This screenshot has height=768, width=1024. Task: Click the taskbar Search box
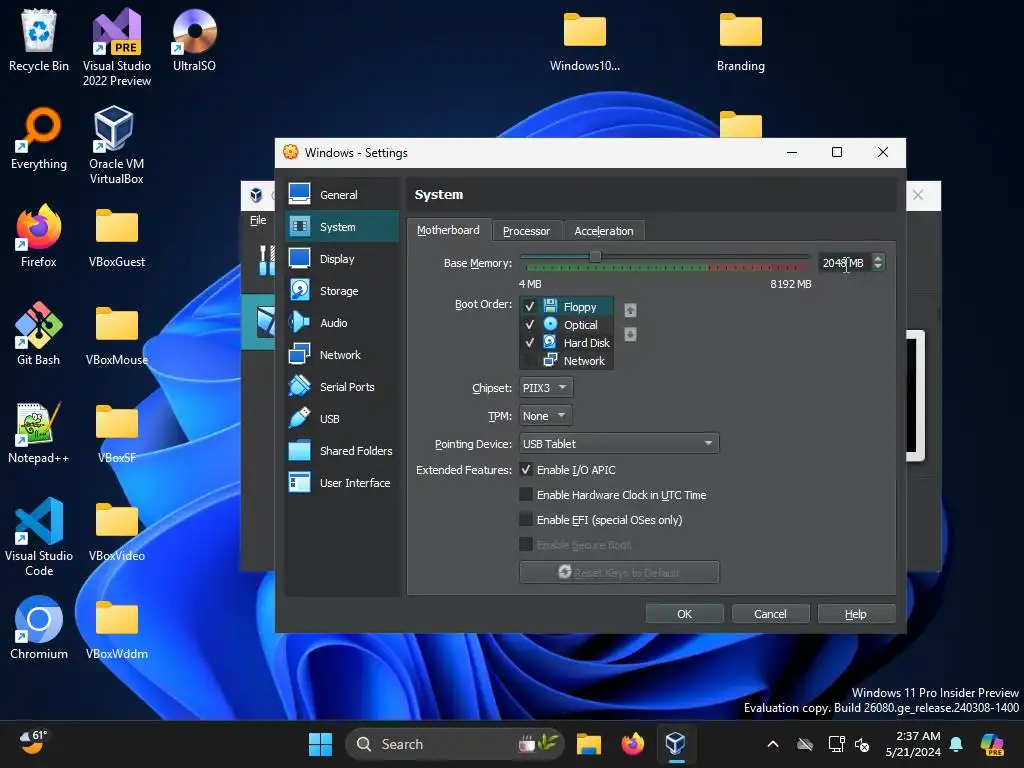[x=454, y=744]
